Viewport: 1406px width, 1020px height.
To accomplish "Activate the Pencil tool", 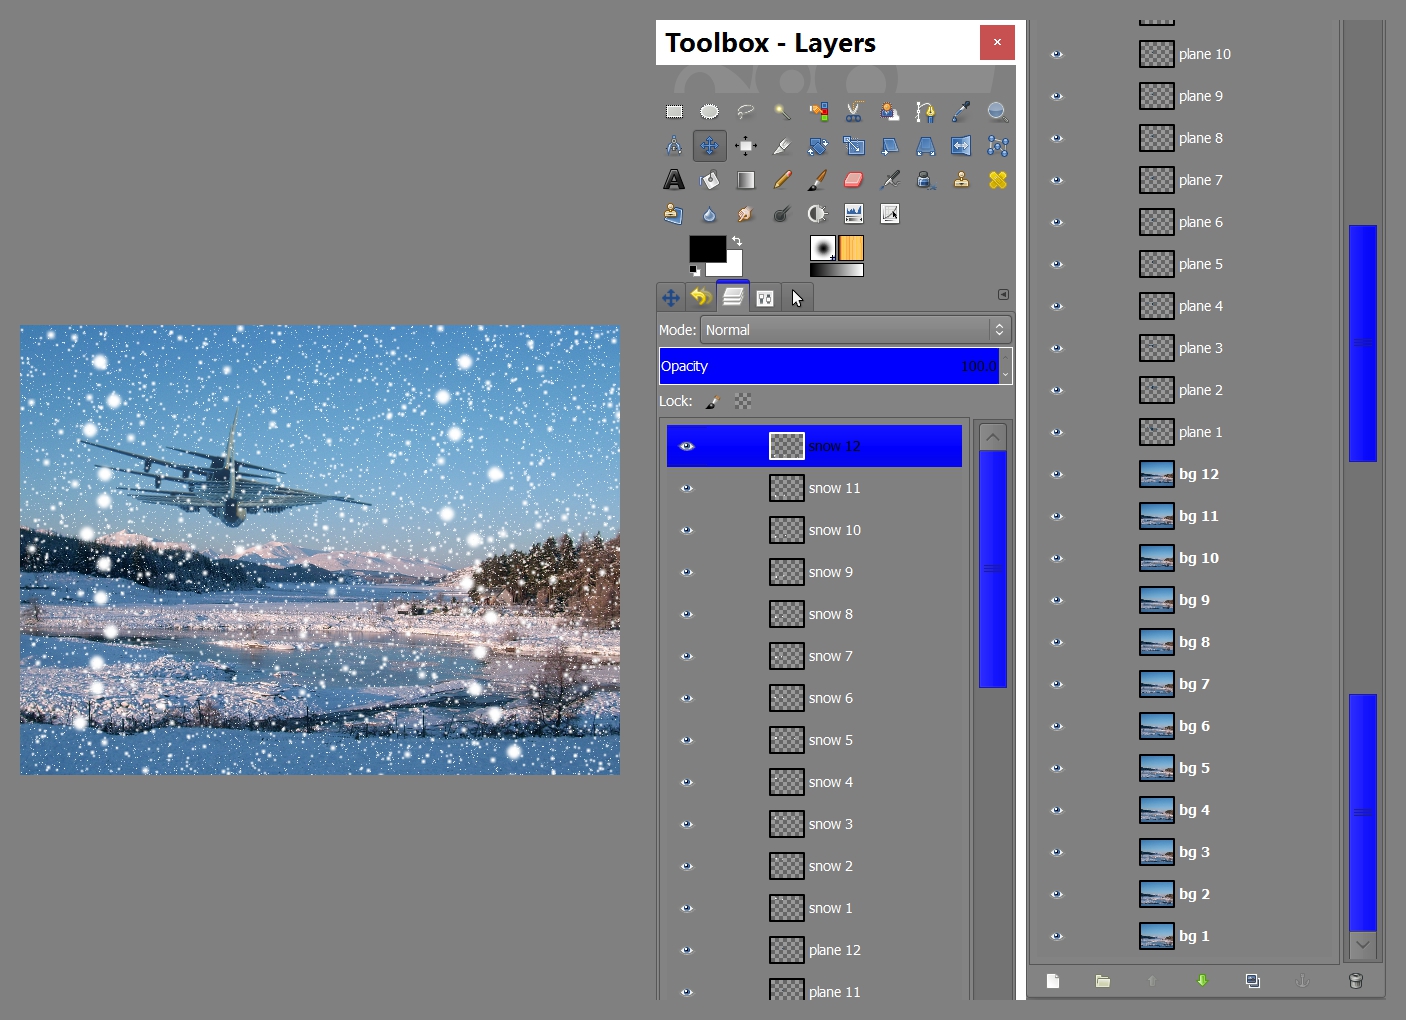I will pyautogui.click(x=782, y=180).
